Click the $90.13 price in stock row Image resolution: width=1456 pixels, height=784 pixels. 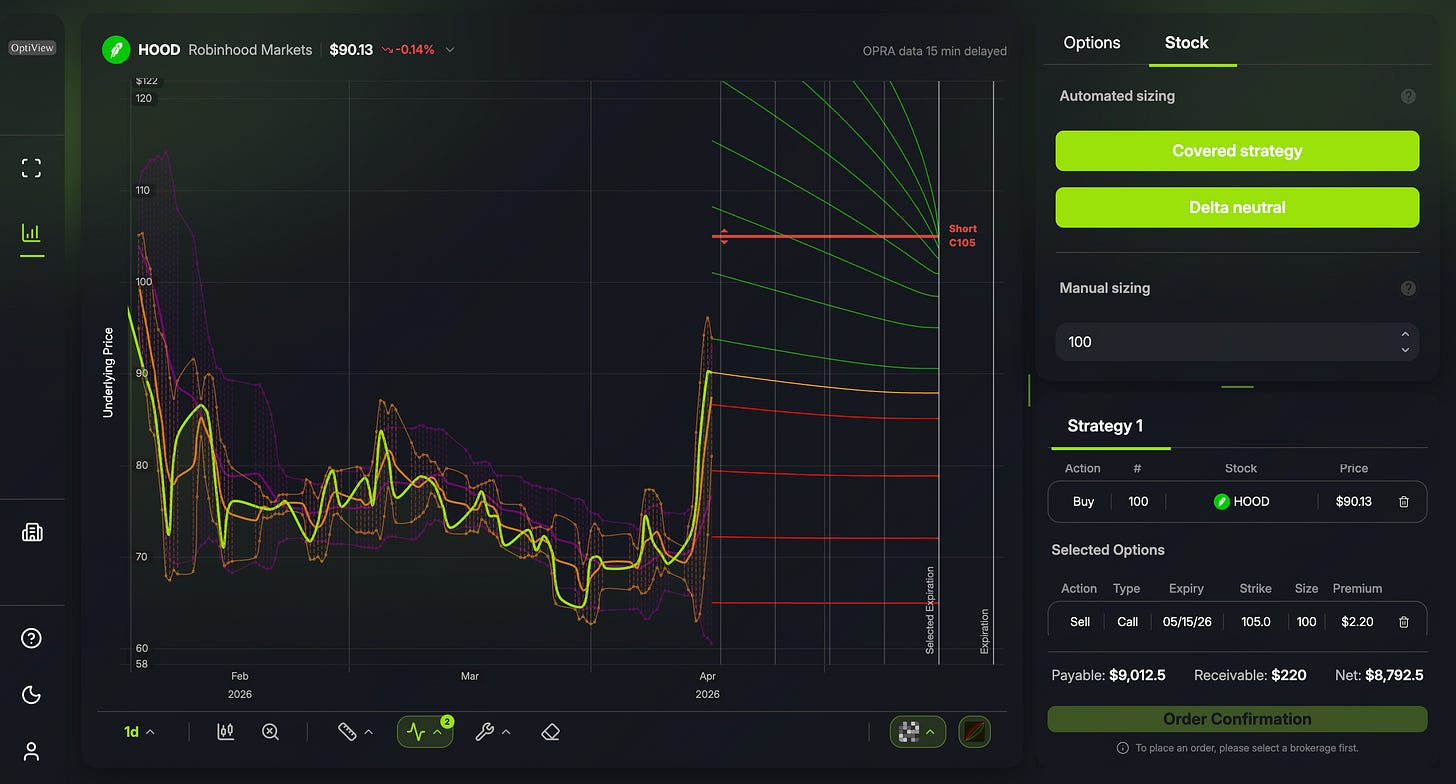point(1353,502)
